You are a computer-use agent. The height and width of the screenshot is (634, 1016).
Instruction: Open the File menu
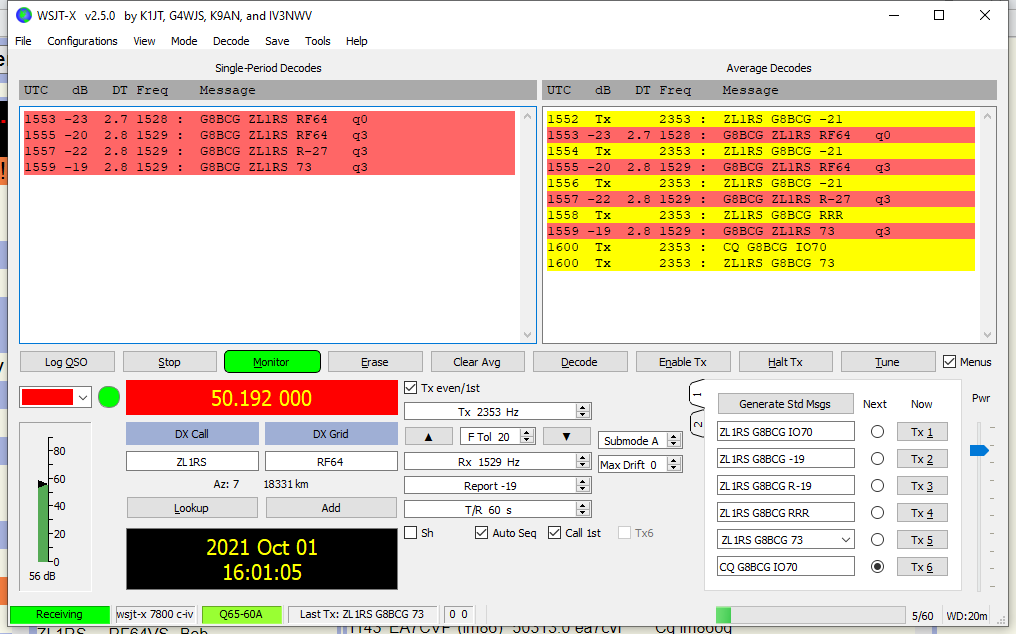tap(23, 41)
